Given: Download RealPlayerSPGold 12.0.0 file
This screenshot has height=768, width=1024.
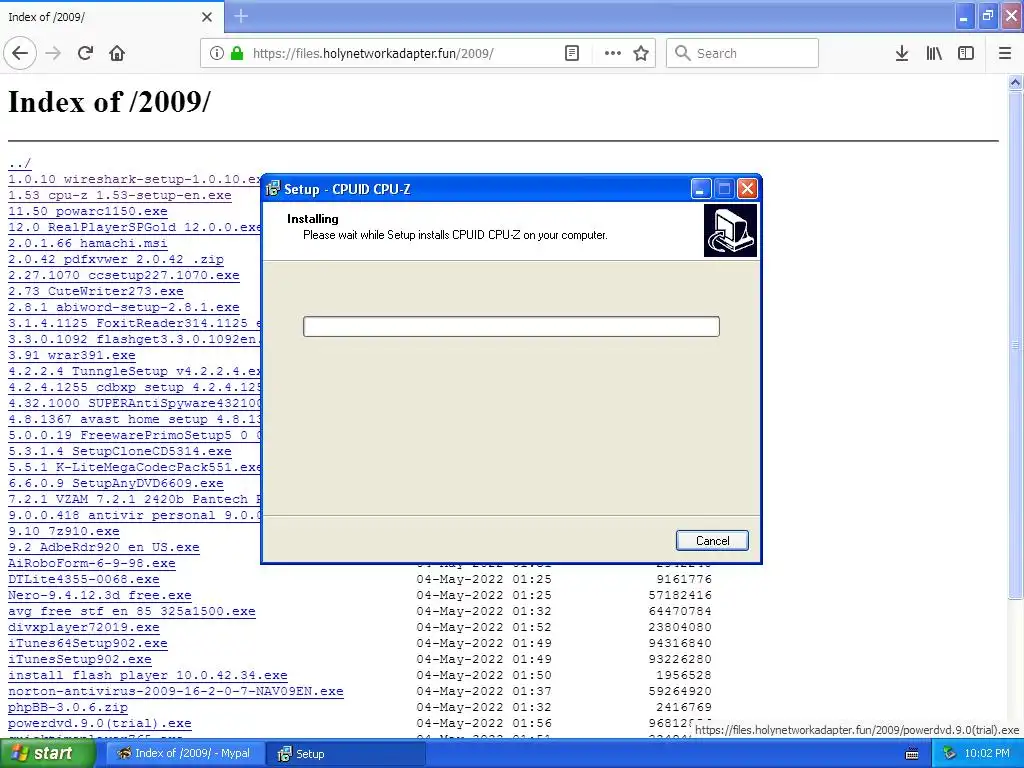Looking at the screenshot, I should (135, 227).
